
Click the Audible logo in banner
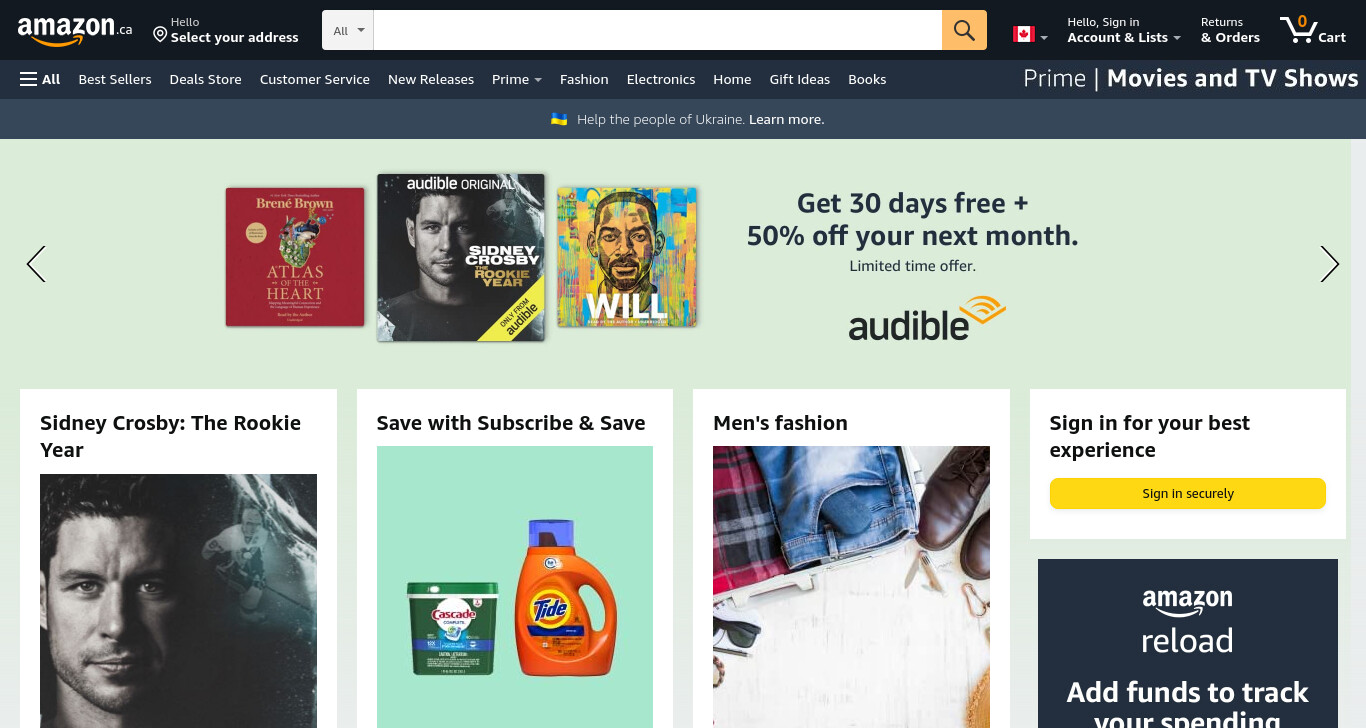[927, 318]
